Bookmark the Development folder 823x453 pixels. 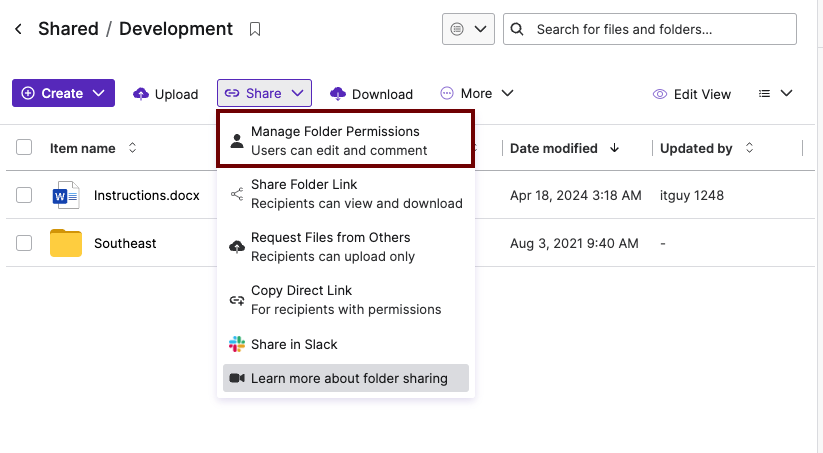(x=255, y=29)
